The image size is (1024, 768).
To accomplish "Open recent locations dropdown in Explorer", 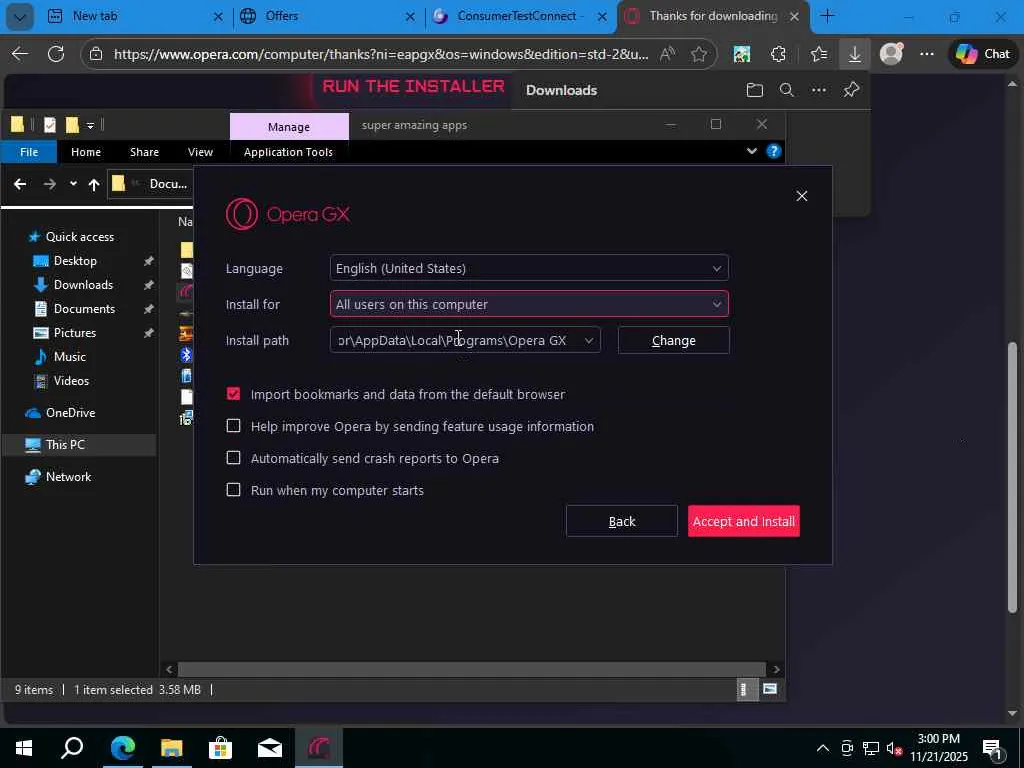I will [x=73, y=184].
